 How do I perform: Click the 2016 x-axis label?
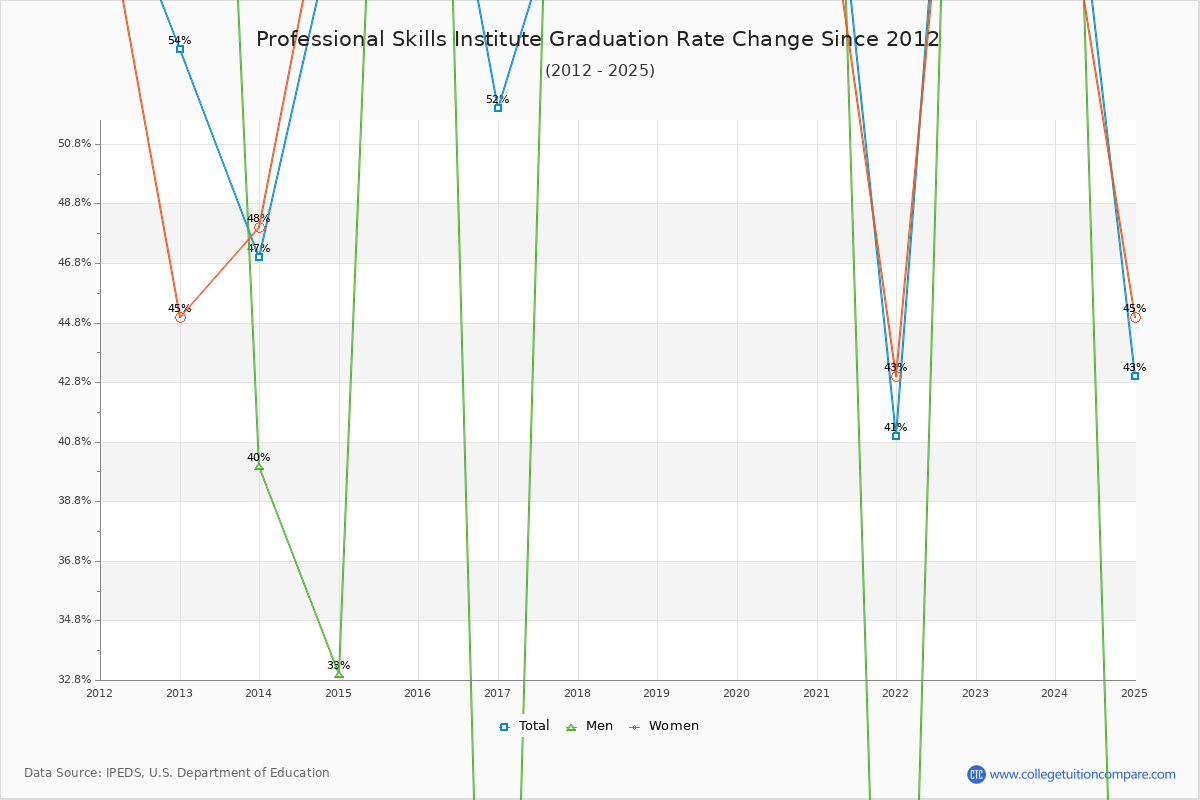click(x=418, y=693)
